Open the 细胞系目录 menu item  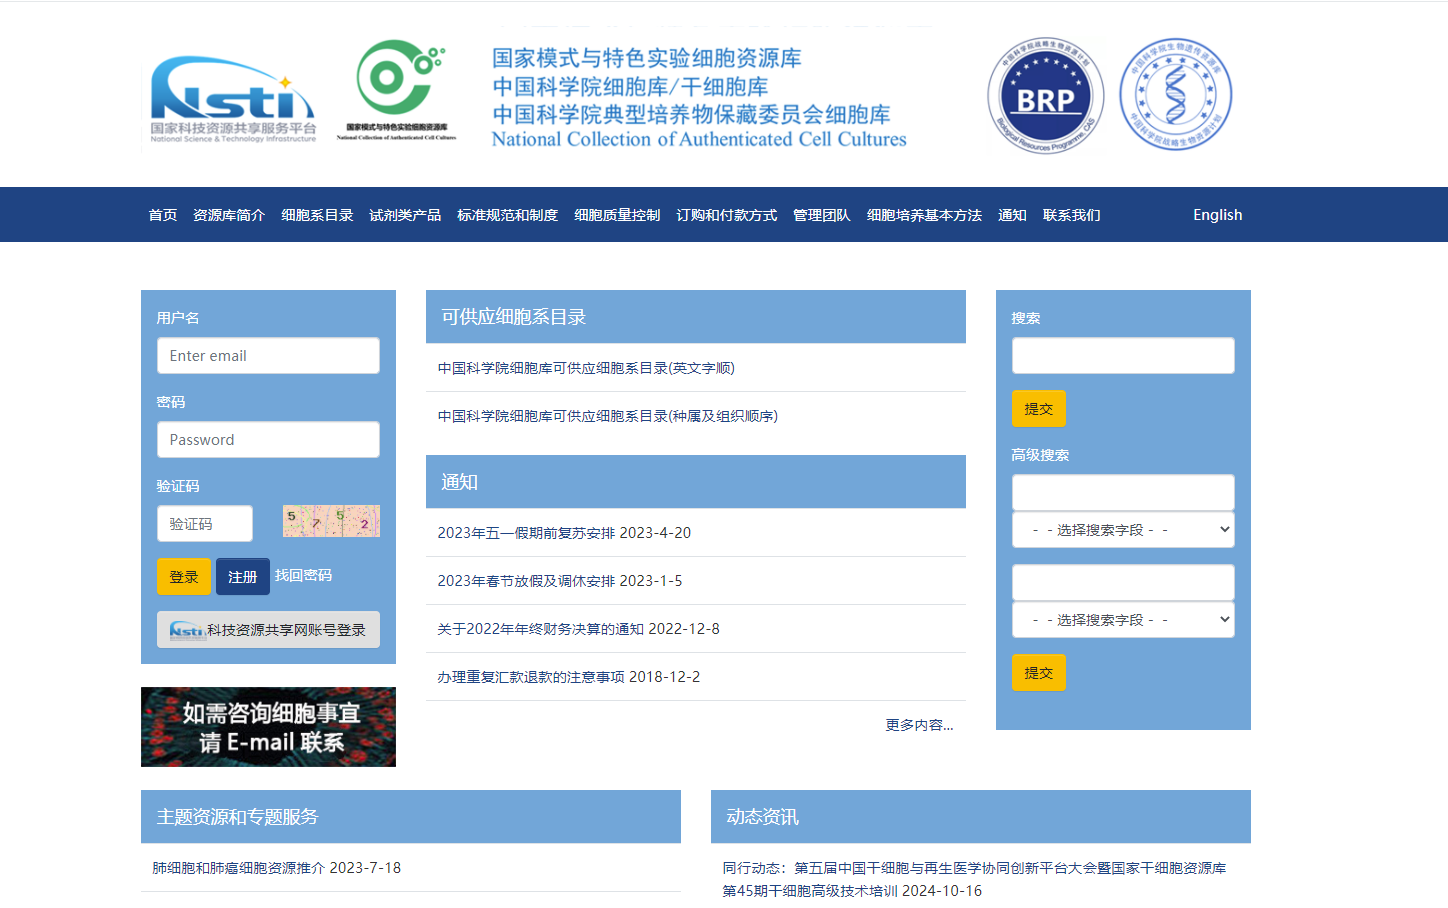click(317, 215)
